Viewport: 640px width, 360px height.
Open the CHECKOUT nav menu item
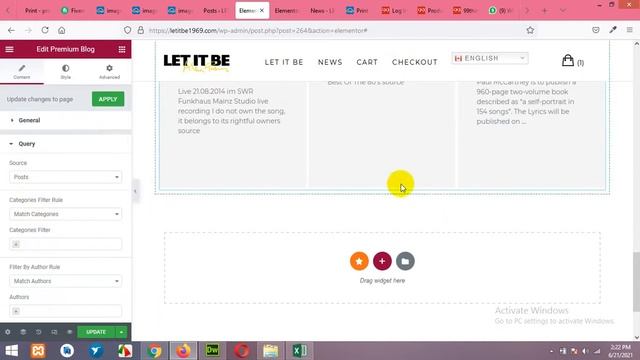415,62
